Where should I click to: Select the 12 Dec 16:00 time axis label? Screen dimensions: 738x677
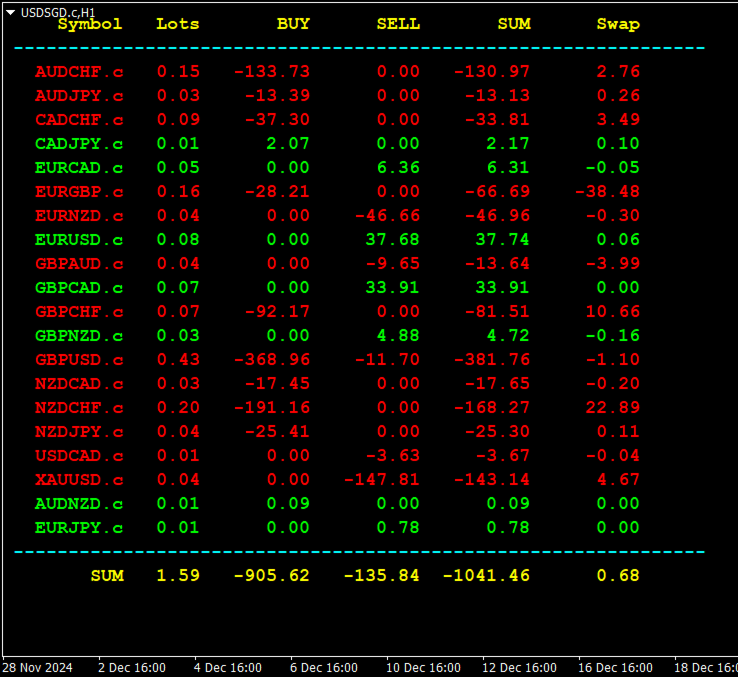[519, 669]
